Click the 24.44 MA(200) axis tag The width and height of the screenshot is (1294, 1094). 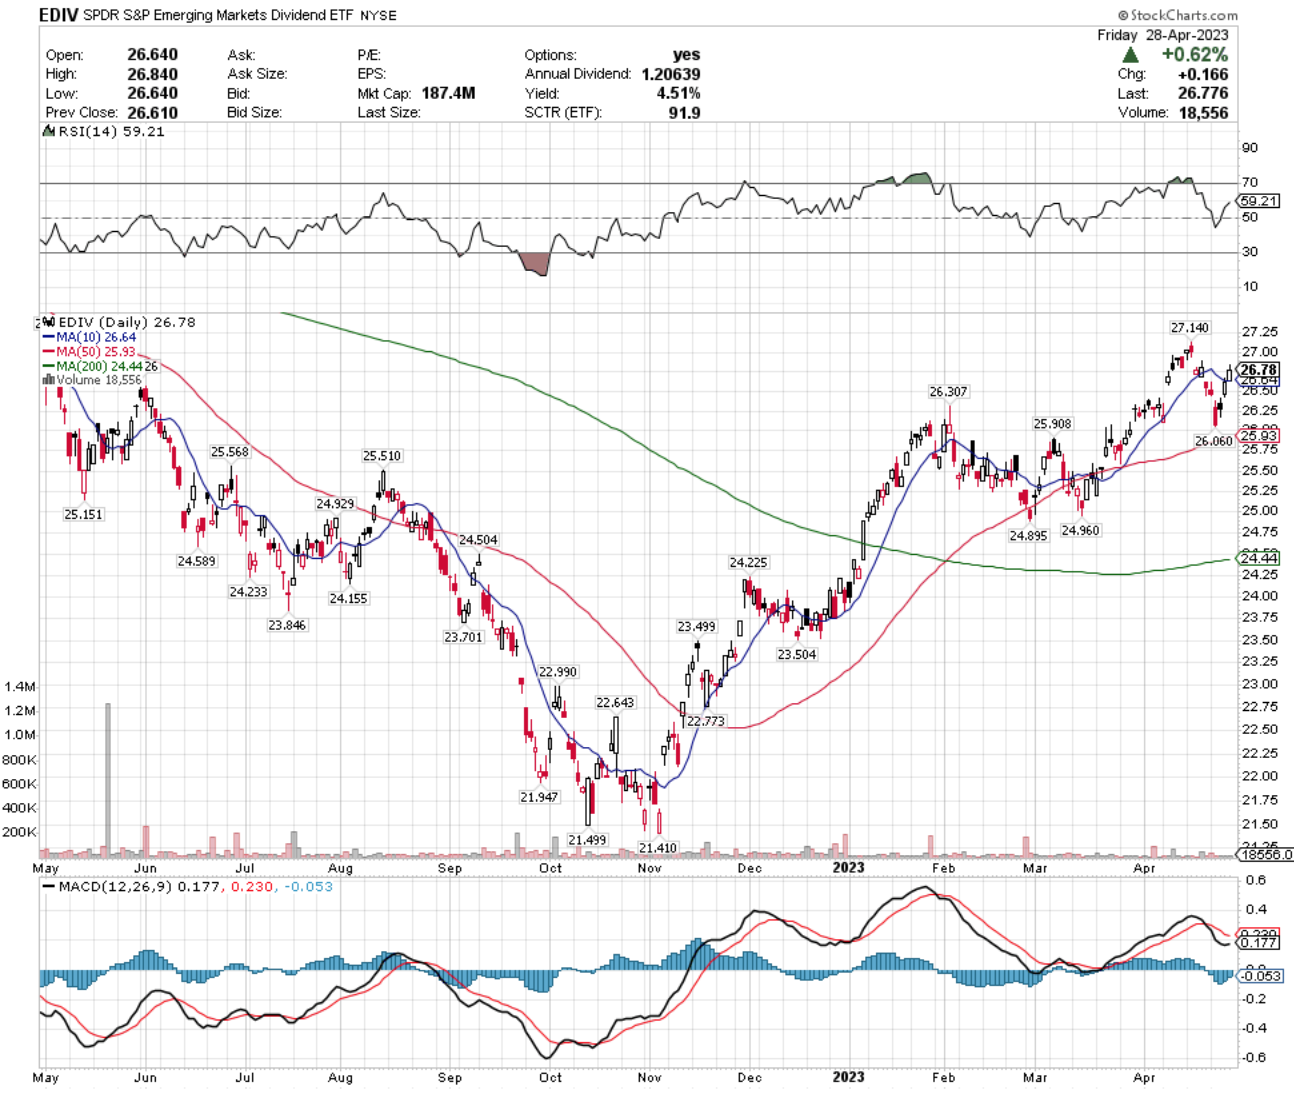tap(1258, 558)
